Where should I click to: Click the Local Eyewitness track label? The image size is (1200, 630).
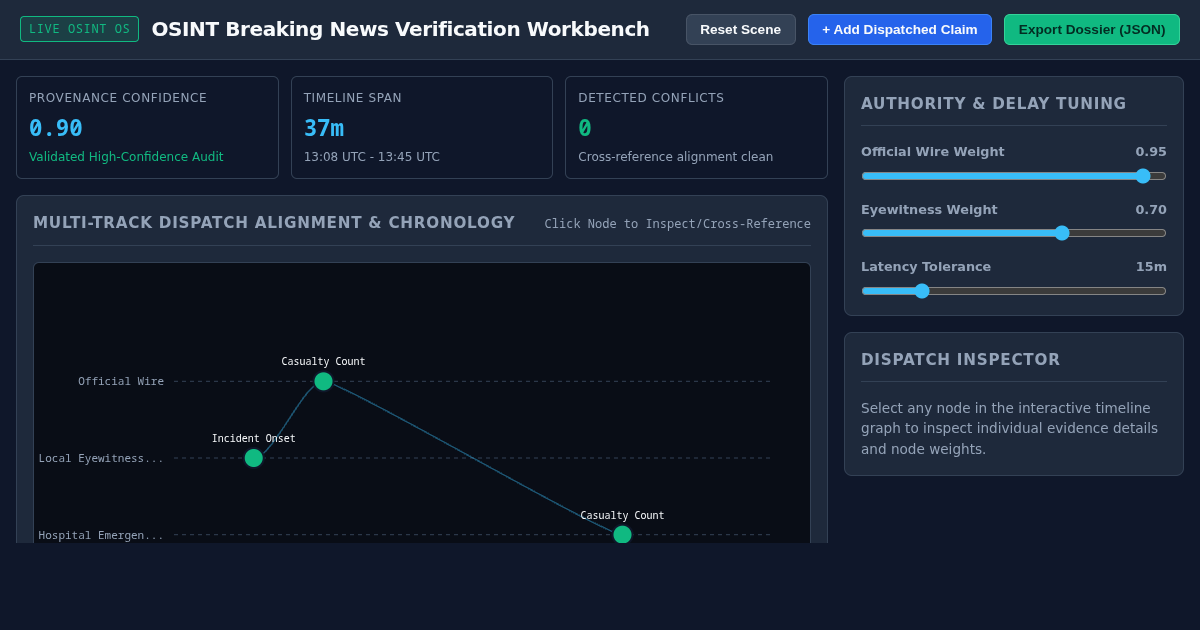point(101,458)
